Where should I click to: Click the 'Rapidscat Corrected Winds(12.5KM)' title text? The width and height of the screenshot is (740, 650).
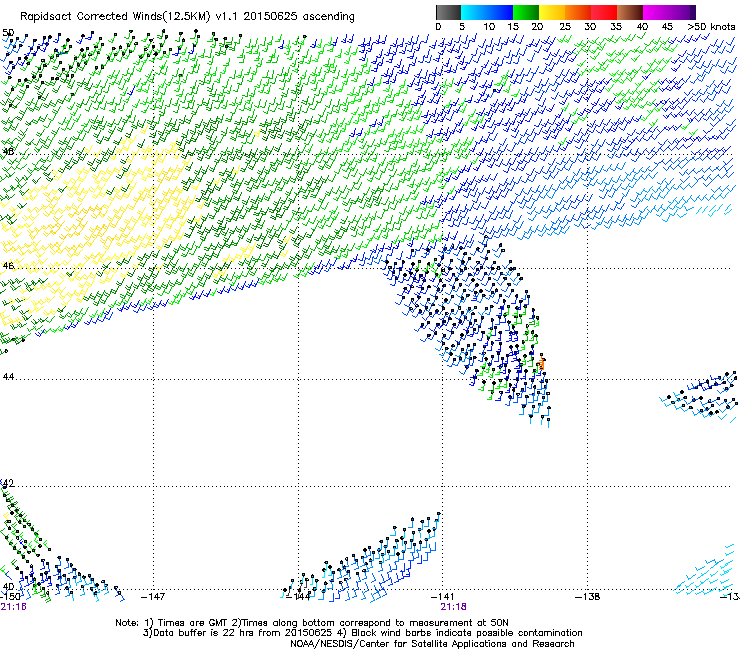click(x=115, y=17)
